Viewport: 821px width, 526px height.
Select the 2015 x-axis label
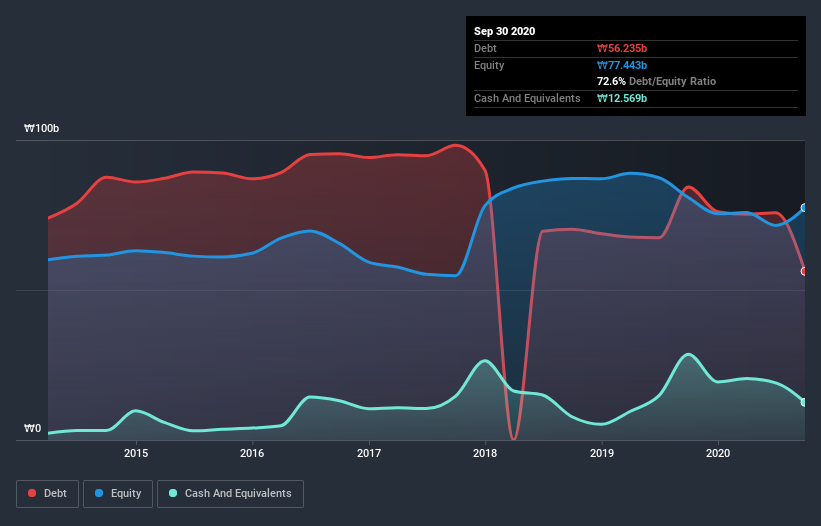(136, 453)
